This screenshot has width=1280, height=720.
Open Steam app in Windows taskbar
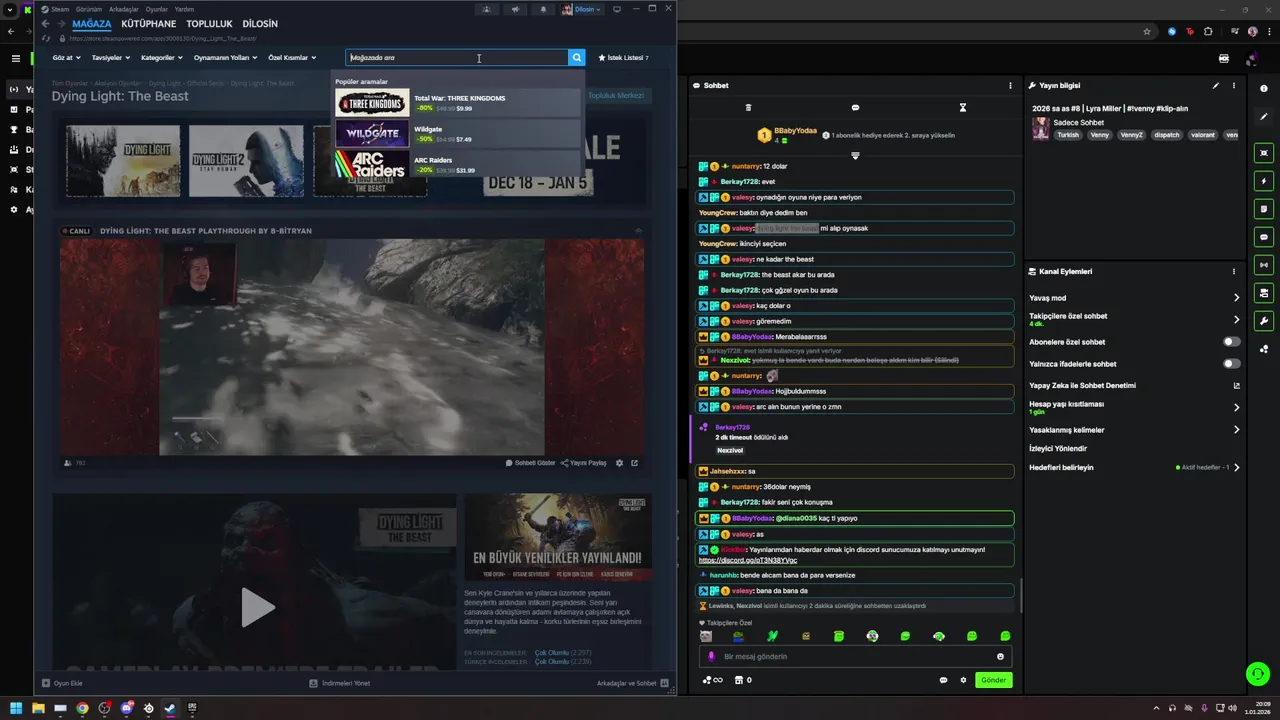click(x=170, y=708)
